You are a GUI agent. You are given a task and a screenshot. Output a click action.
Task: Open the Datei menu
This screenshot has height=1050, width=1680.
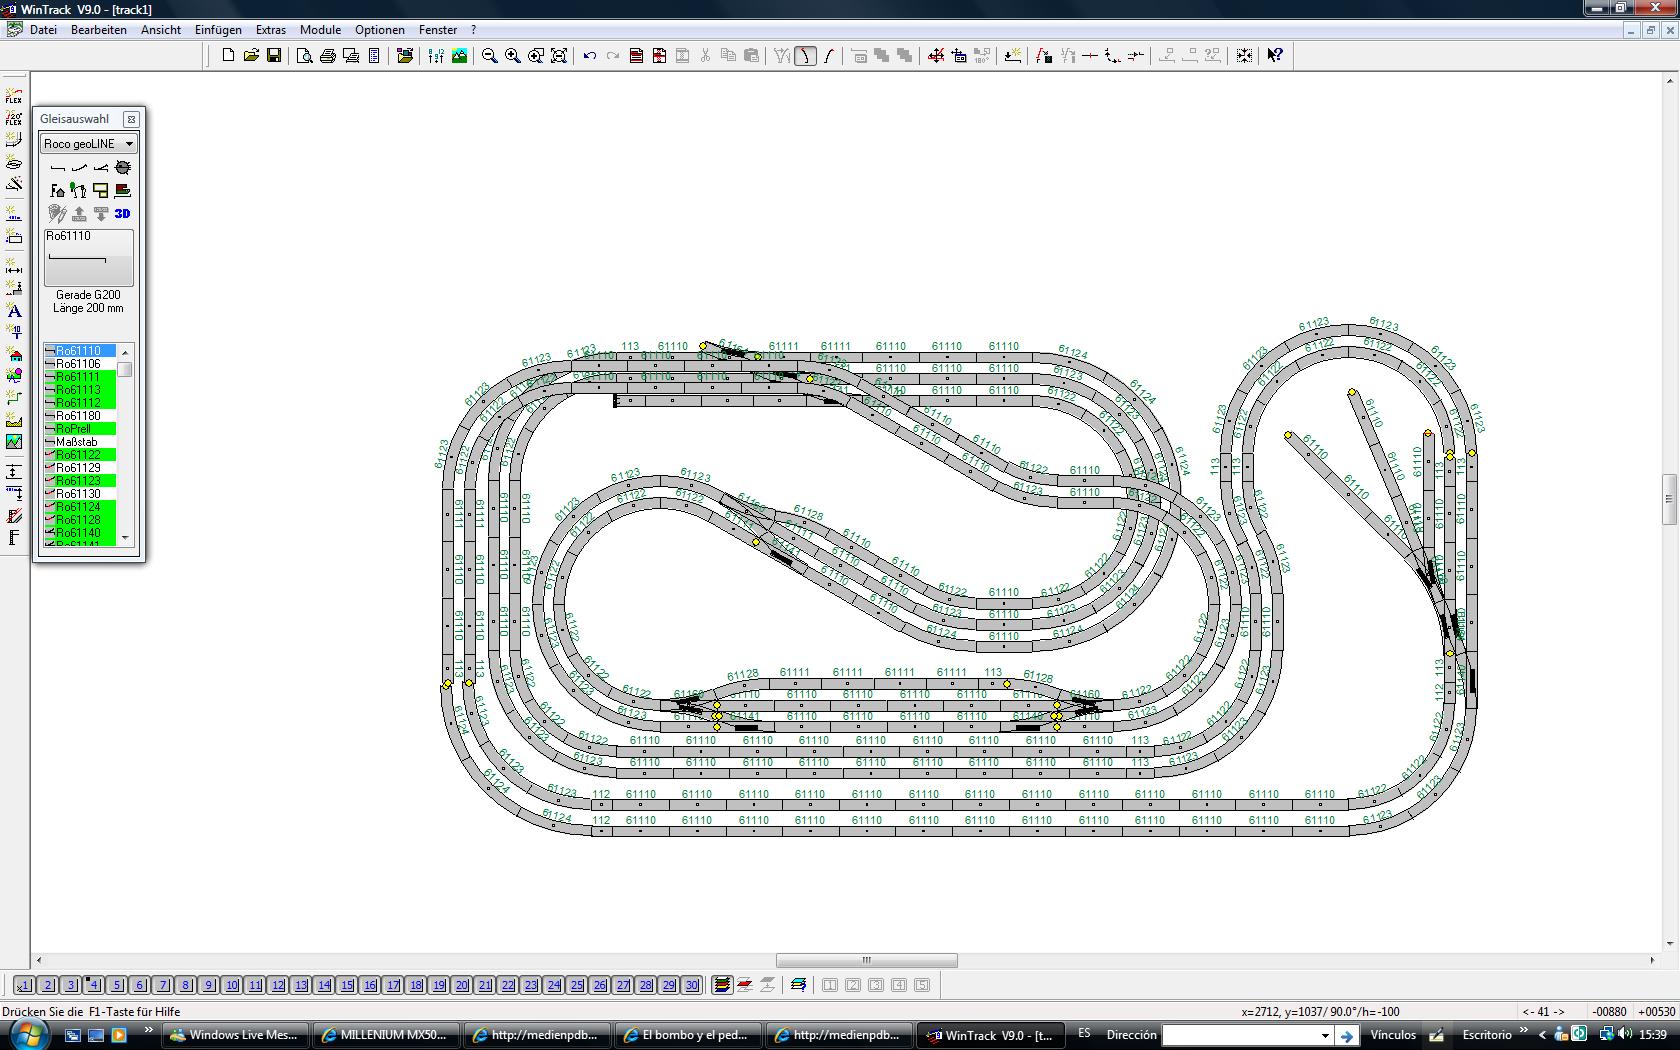pyautogui.click(x=43, y=30)
